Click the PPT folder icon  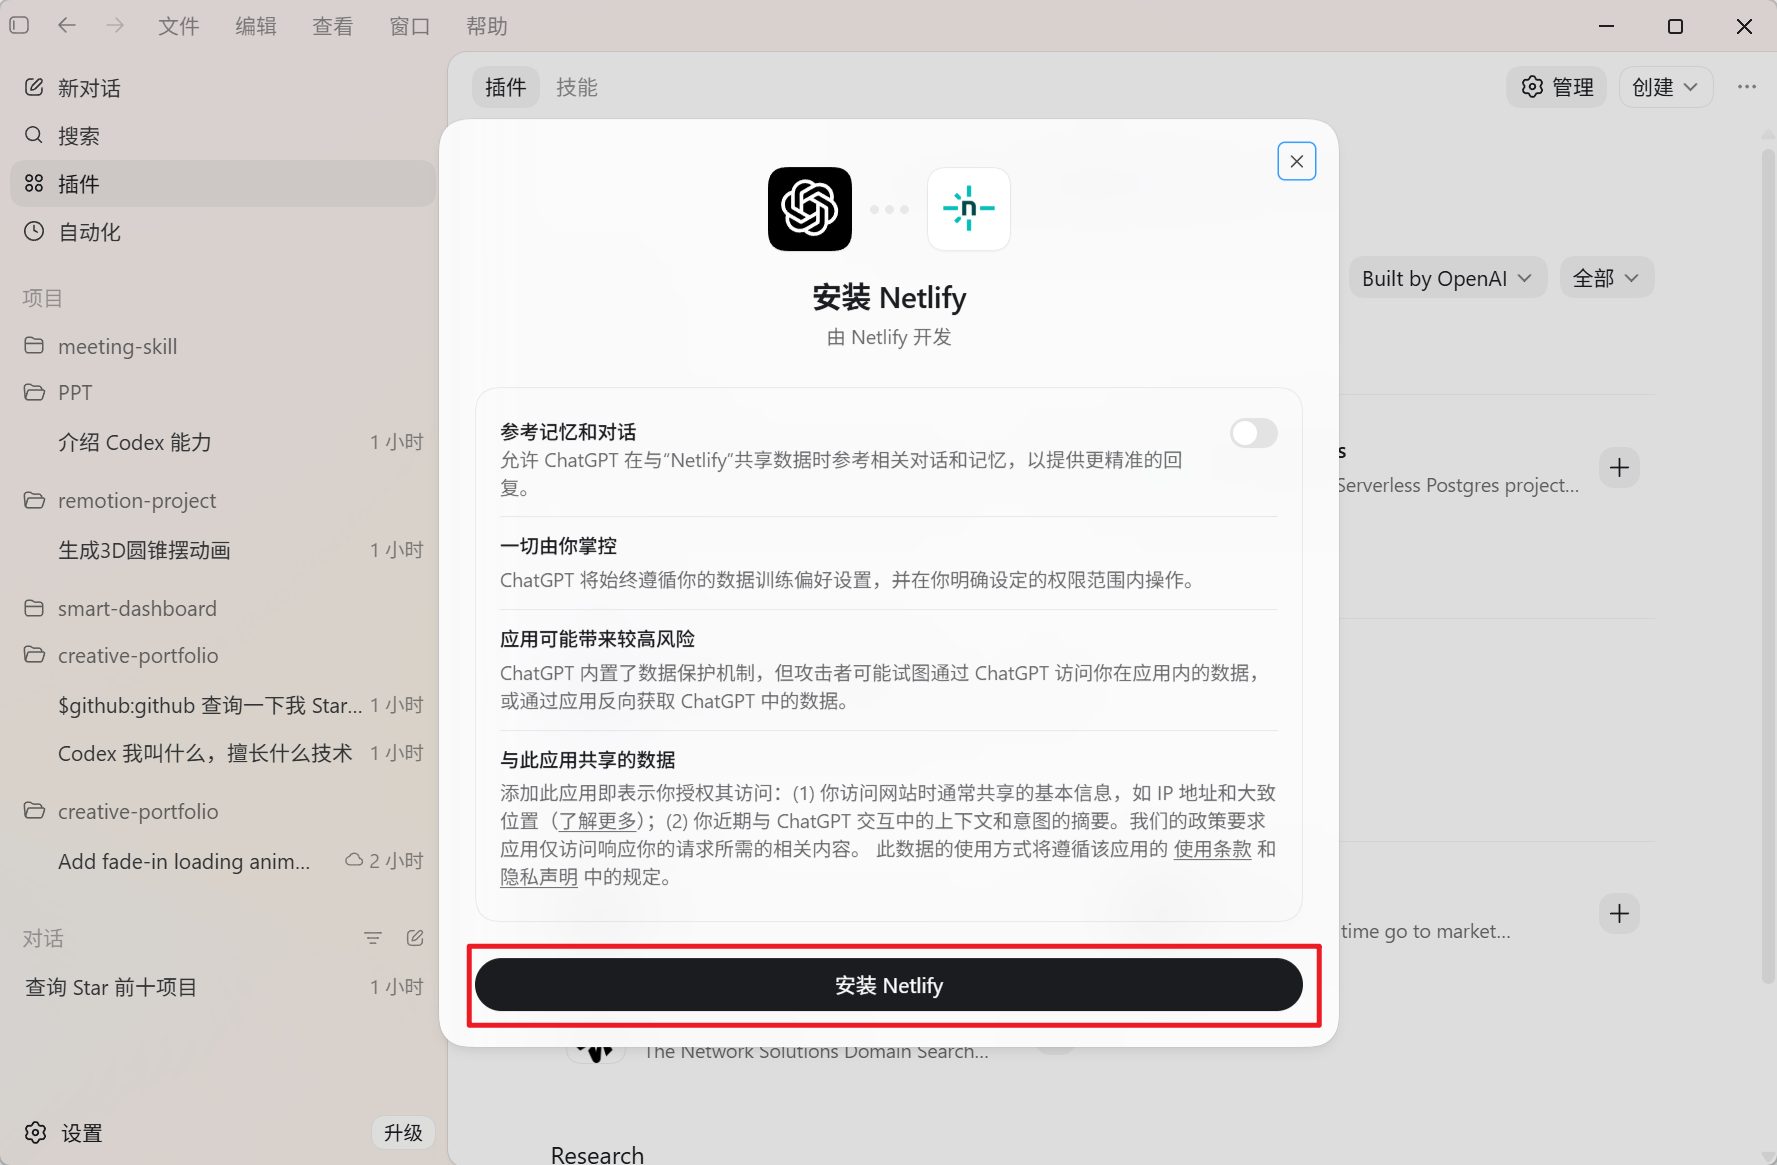point(34,392)
